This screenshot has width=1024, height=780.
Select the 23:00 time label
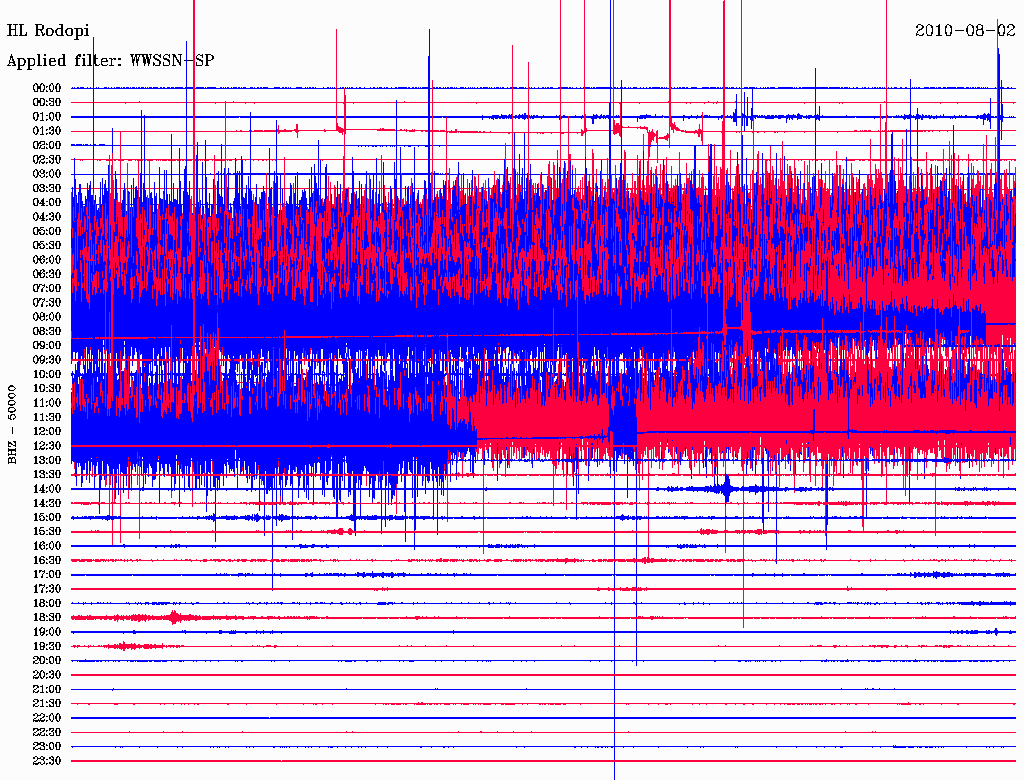pyautogui.click(x=47, y=747)
